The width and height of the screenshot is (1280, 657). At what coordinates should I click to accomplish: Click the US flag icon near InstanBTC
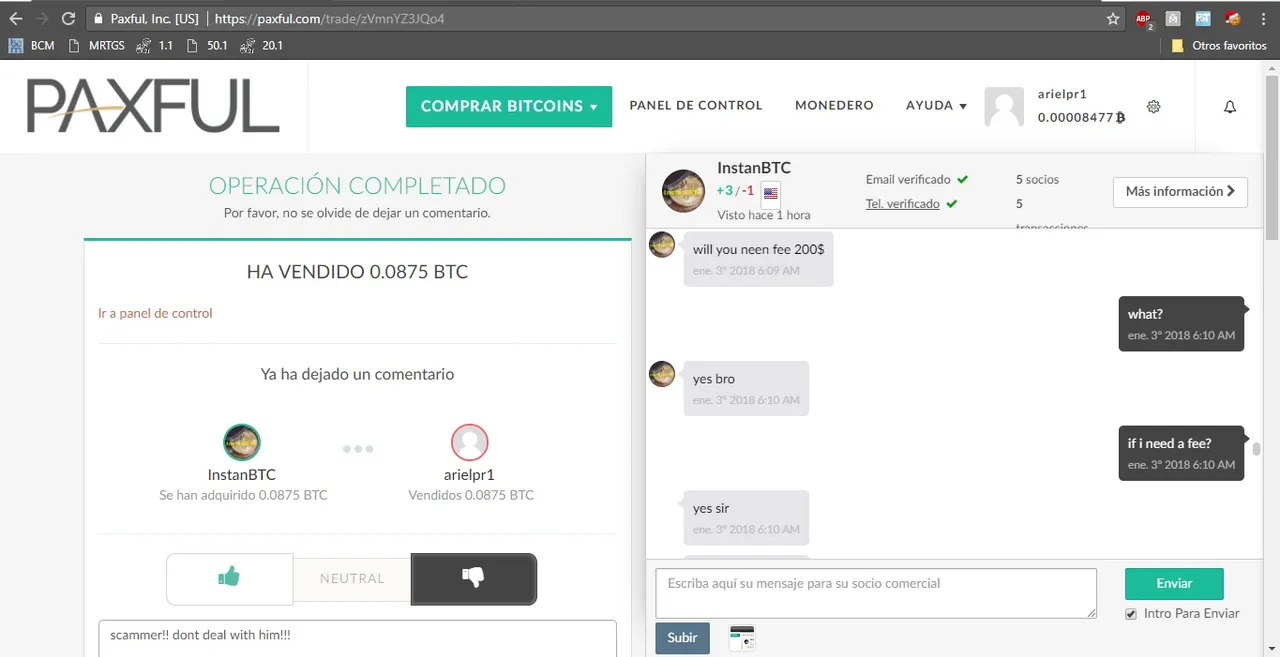pos(771,193)
